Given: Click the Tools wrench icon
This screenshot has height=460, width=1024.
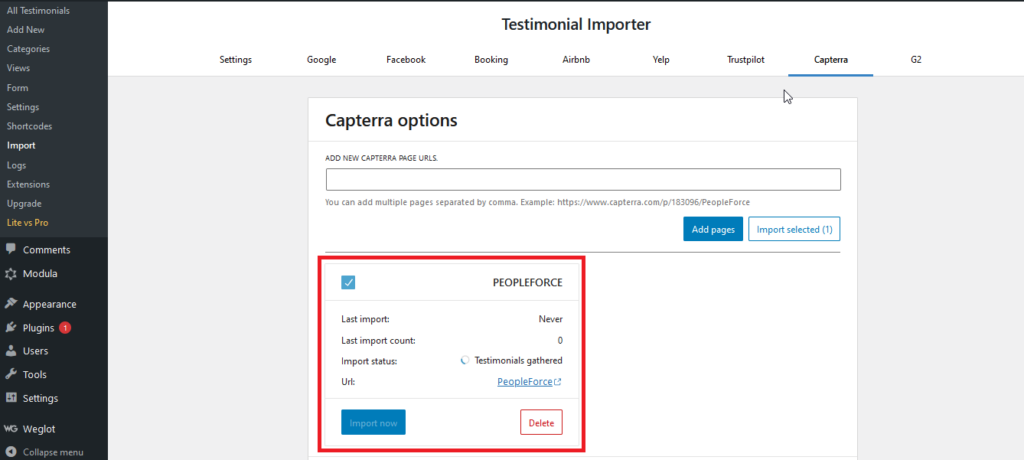Looking at the screenshot, I should [x=10, y=374].
